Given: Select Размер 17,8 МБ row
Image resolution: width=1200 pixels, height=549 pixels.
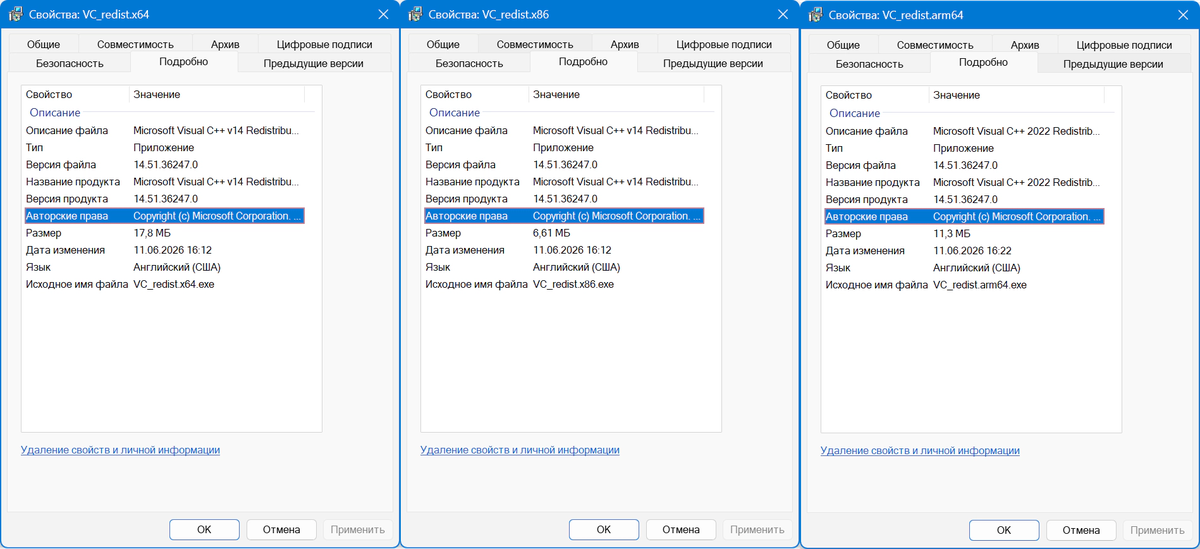Looking at the screenshot, I should pos(163,233).
